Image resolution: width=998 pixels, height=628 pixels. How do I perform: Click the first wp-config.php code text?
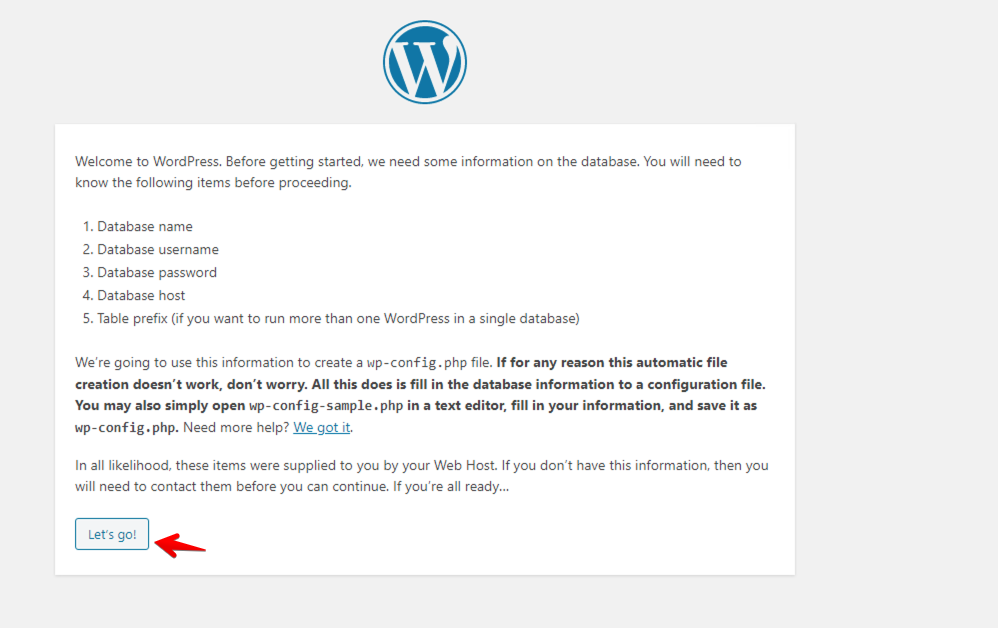417,362
